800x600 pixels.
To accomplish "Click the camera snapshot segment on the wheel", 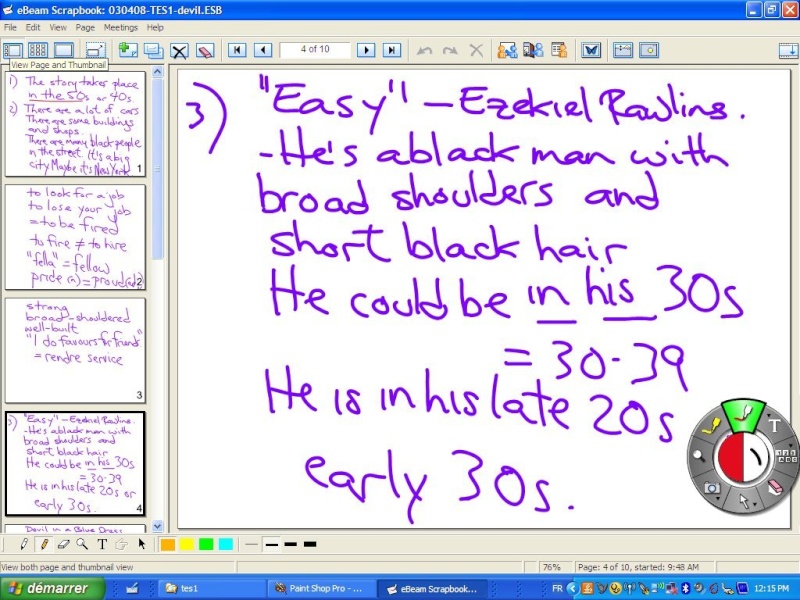I will click(711, 488).
